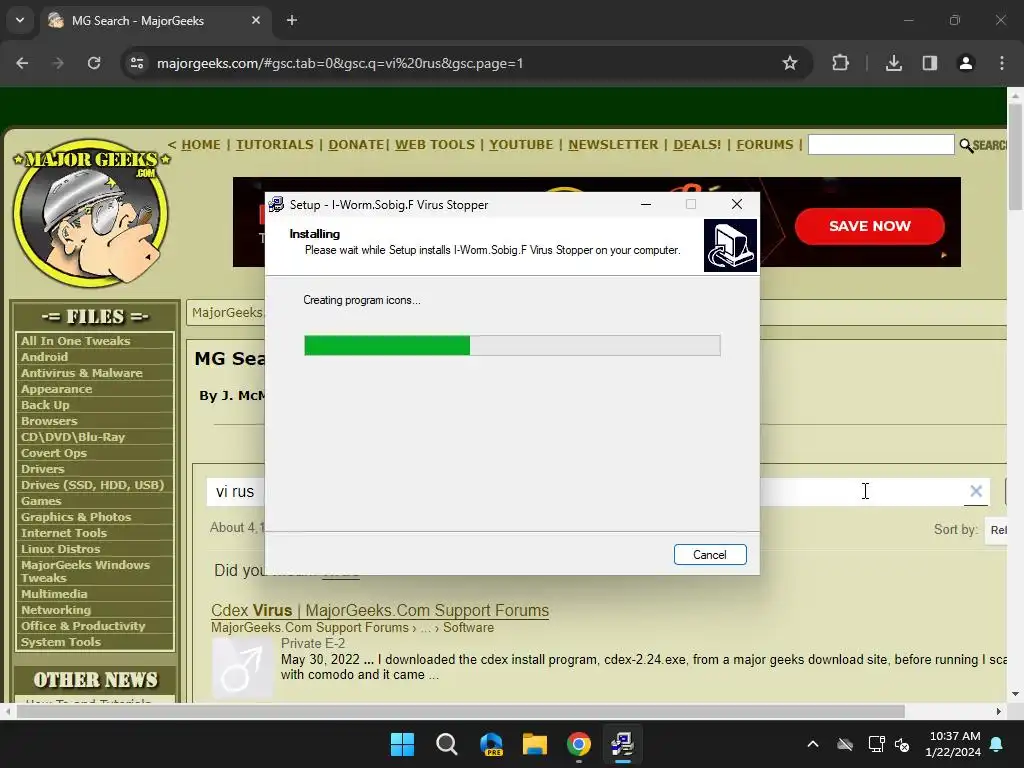Viewport: 1024px width, 768px height.
Task: Click the MajorGeeks logo
Action: [x=91, y=213]
